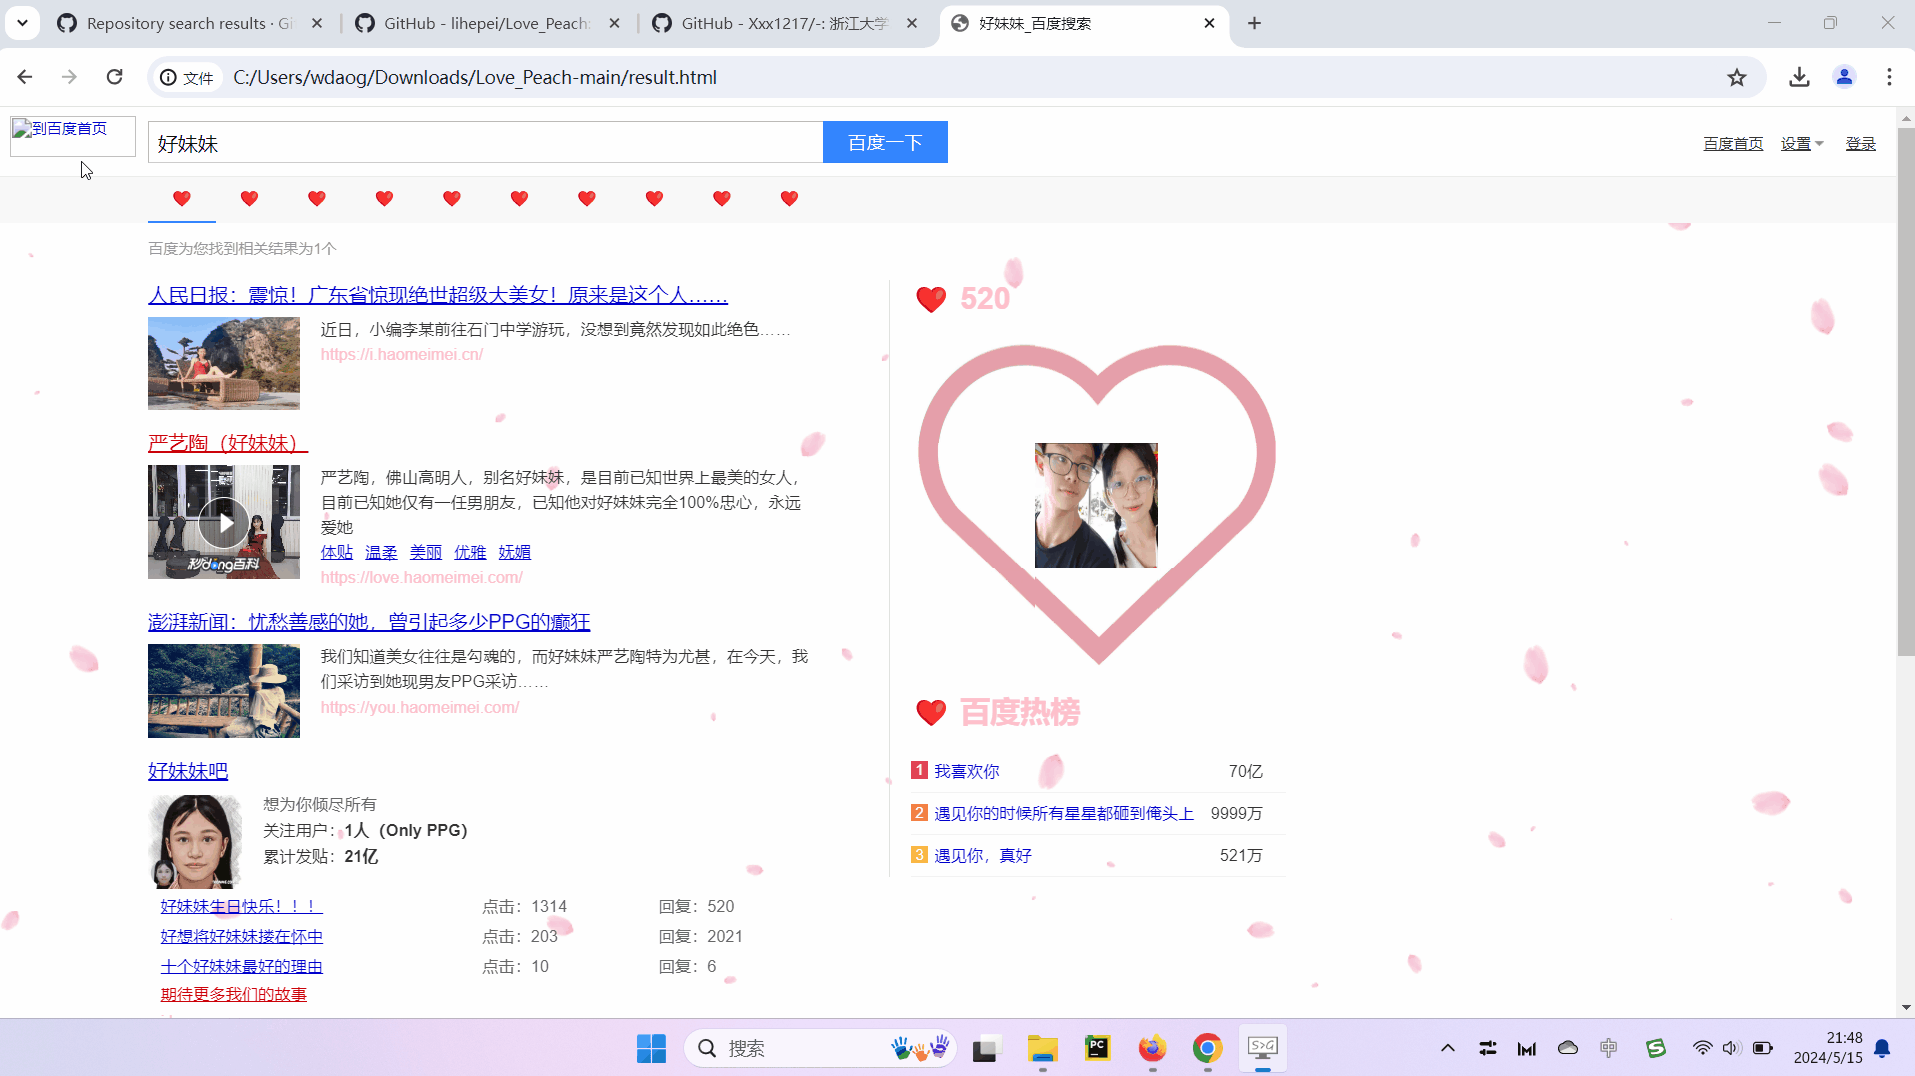Image resolution: width=1915 pixels, height=1076 pixels.
Task: Click the 美丽 tag link
Action: 426,552
